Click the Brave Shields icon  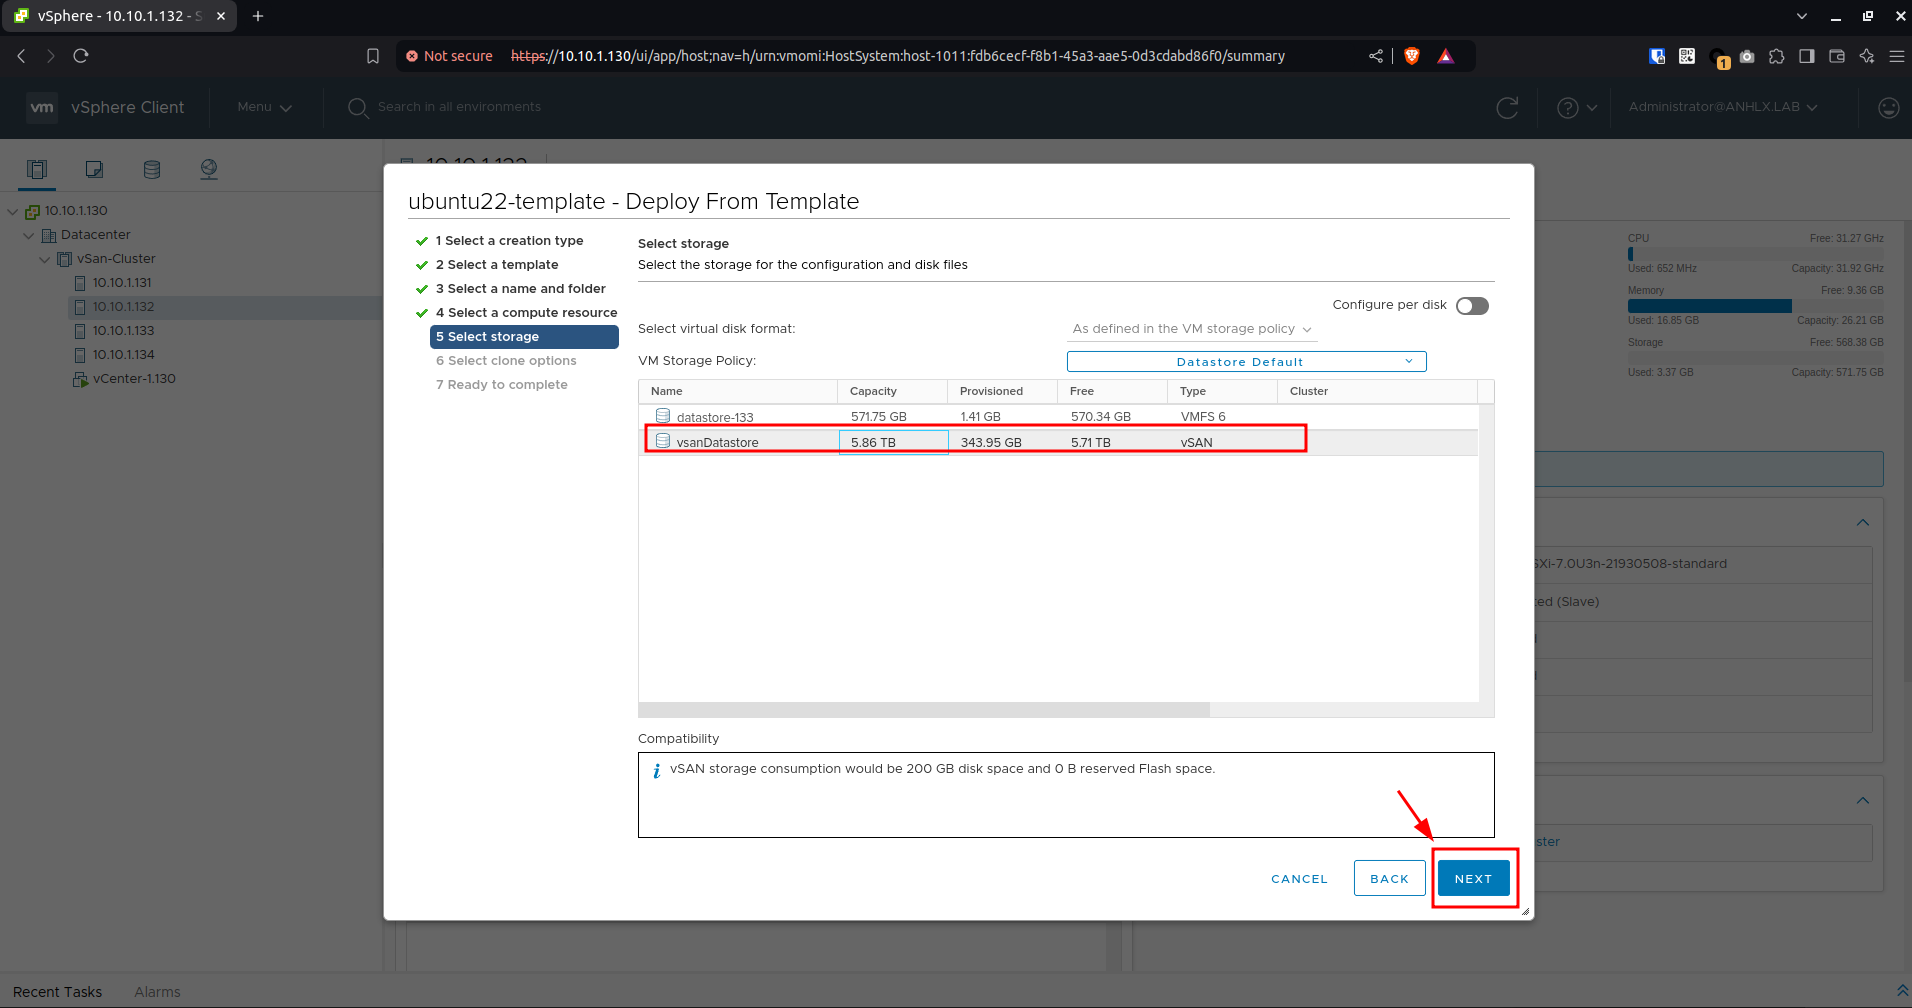1412,56
